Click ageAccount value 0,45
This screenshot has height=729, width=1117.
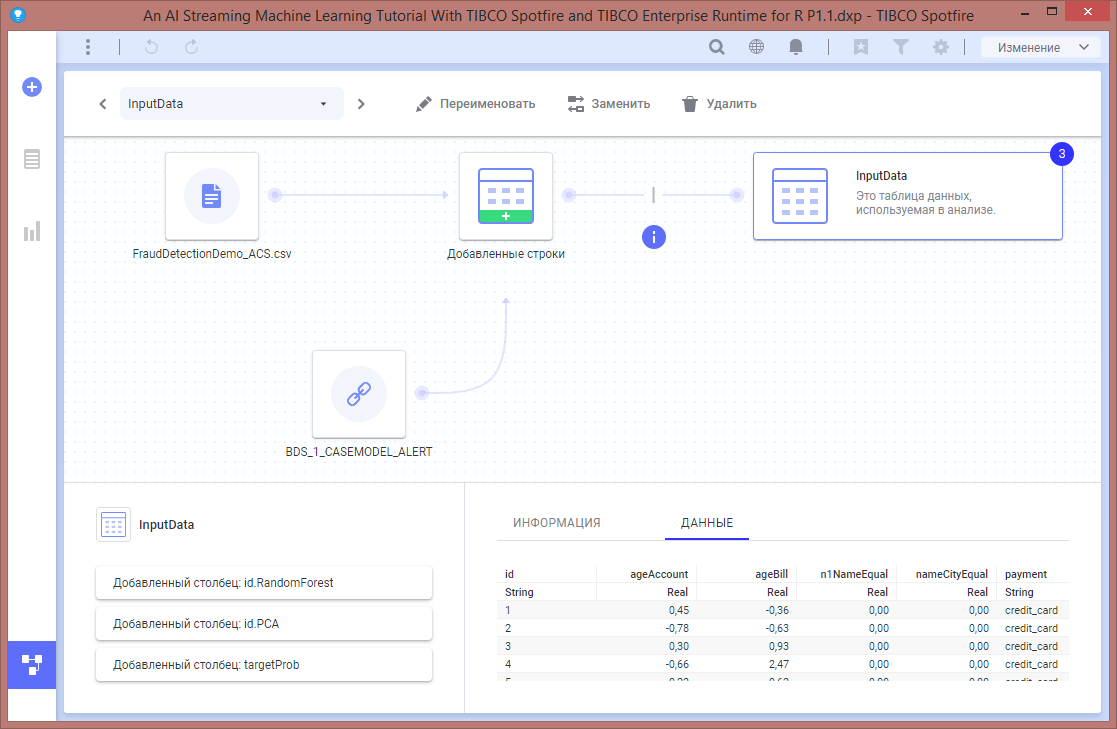(679, 611)
